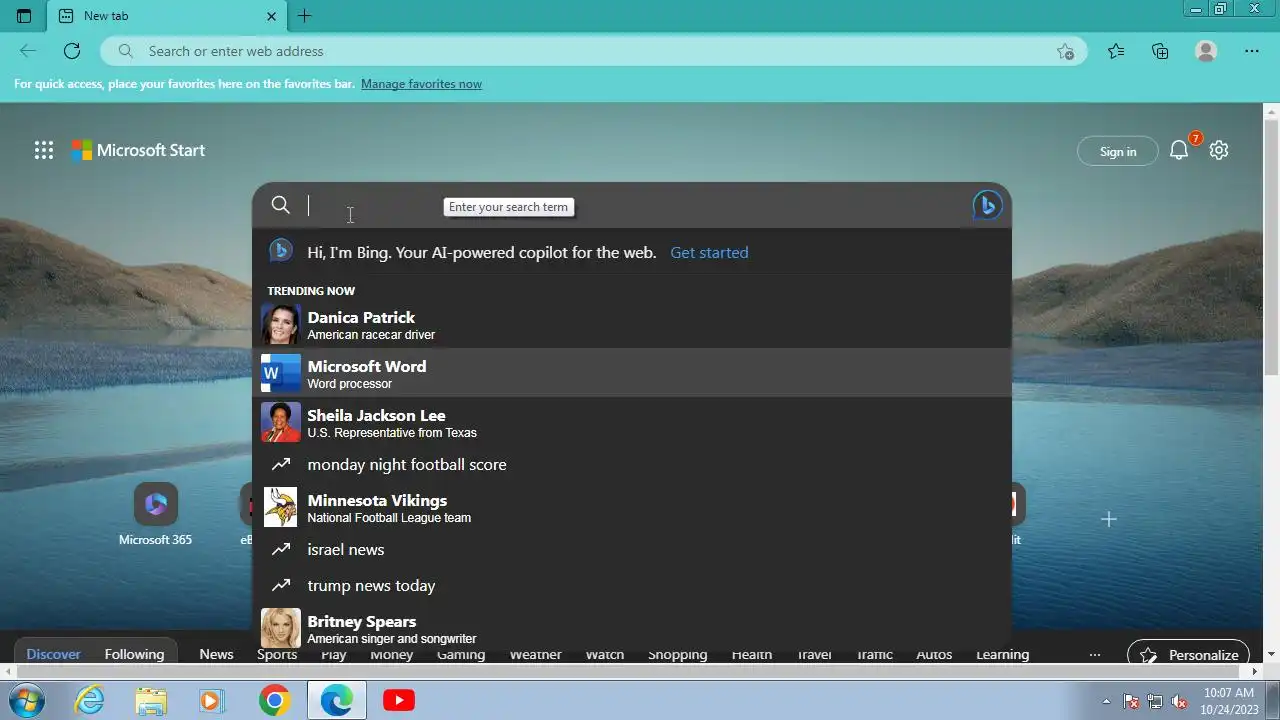Screen dimensions: 1280x720
Task: Open Windows Explorer folder from taskbar
Action: [x=151, y=700]
